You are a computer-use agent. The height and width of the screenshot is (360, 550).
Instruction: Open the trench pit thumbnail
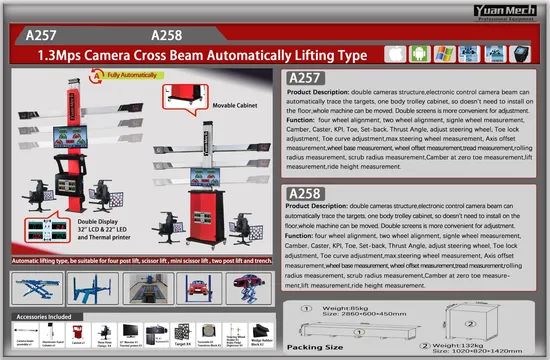pyautogui.click(x=148, y=288)
